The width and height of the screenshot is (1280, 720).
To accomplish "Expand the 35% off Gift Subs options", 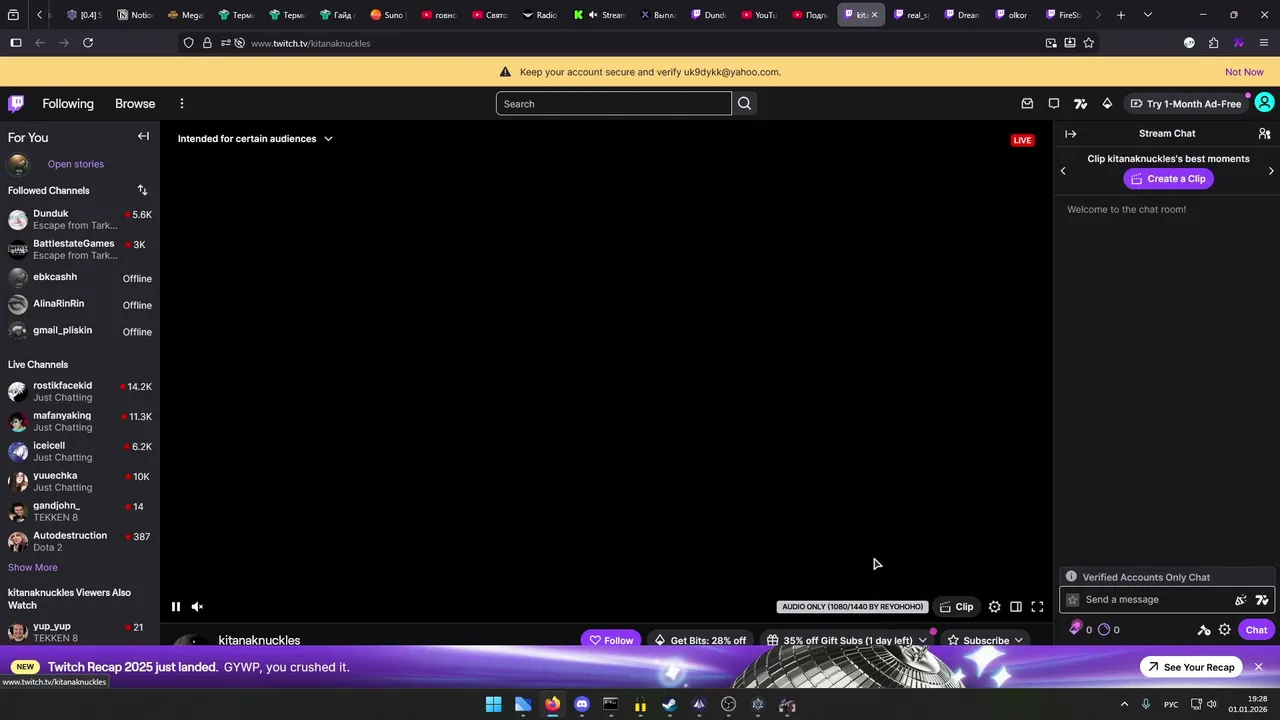I will 922,640.
